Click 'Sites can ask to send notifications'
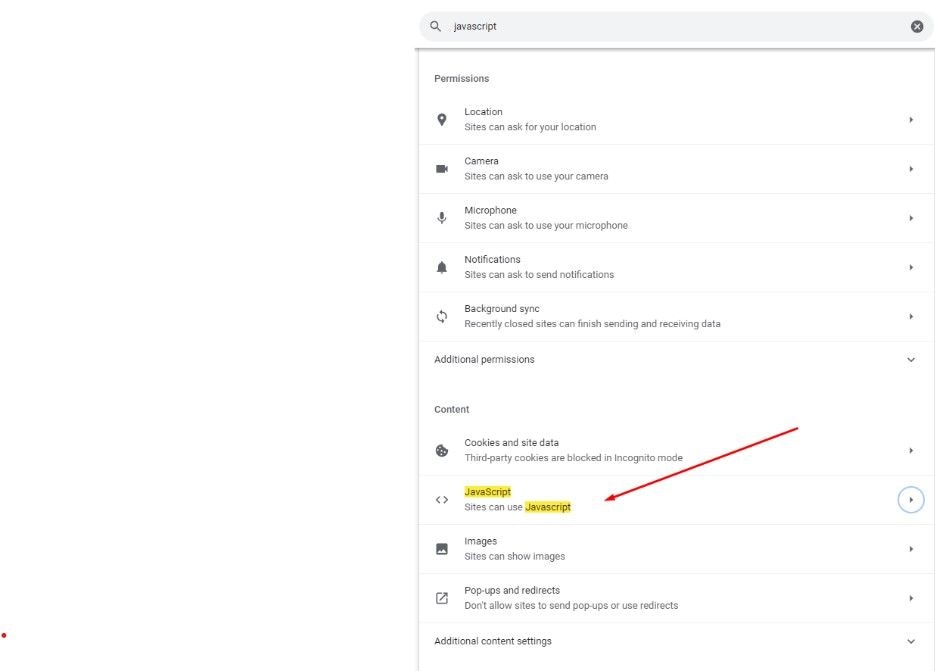This screenshot has width=941, height=671. point(539,274)
